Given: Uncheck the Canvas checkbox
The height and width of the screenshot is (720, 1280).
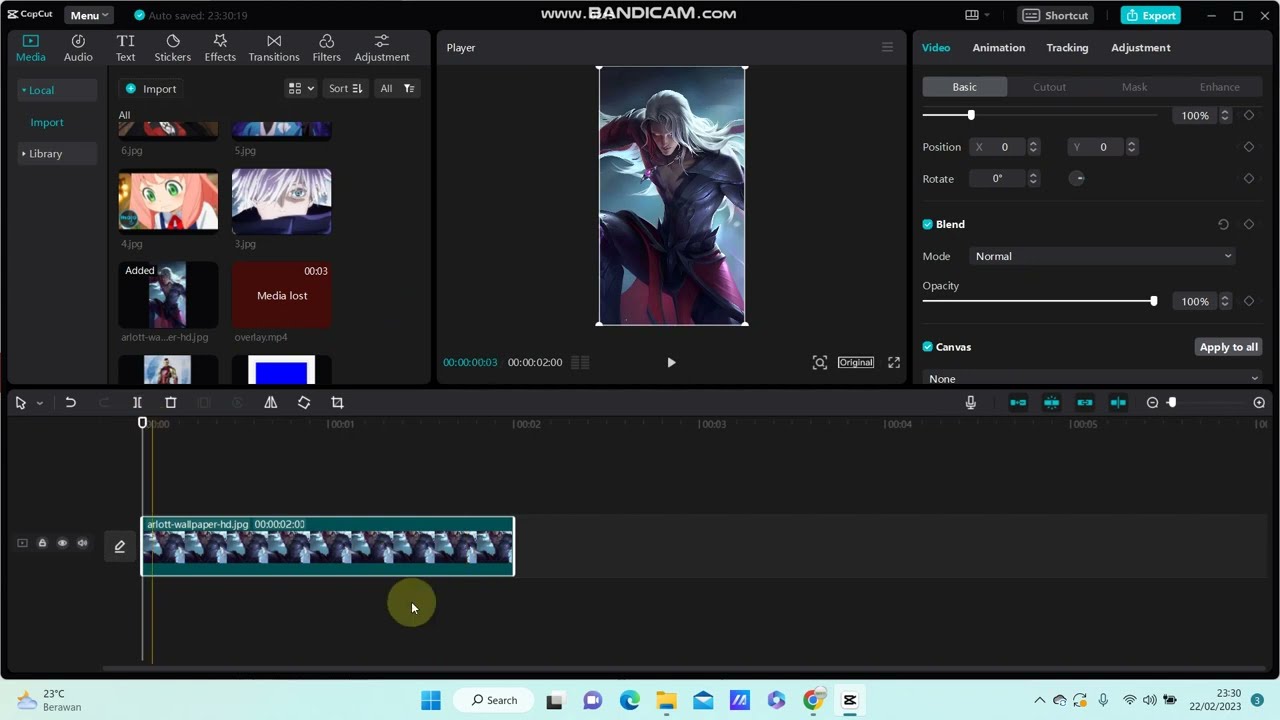Looking at the screenshot, I should pyautogui.click(x=927, y=347).
